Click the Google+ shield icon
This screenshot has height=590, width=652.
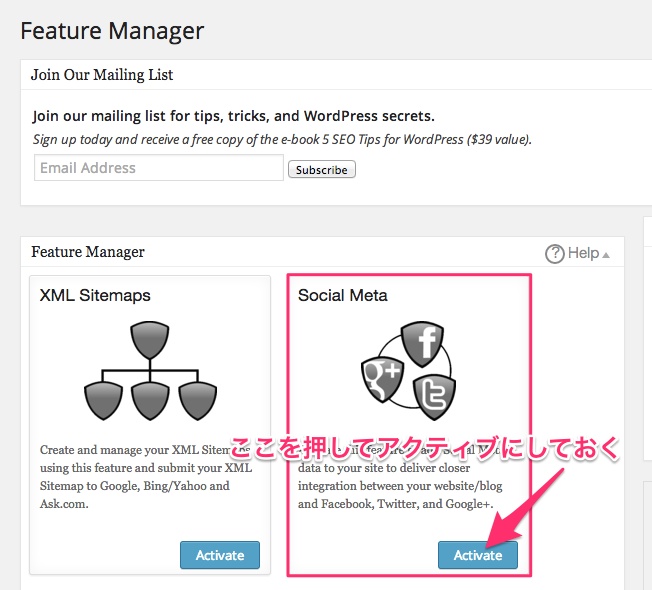[382, 378]
